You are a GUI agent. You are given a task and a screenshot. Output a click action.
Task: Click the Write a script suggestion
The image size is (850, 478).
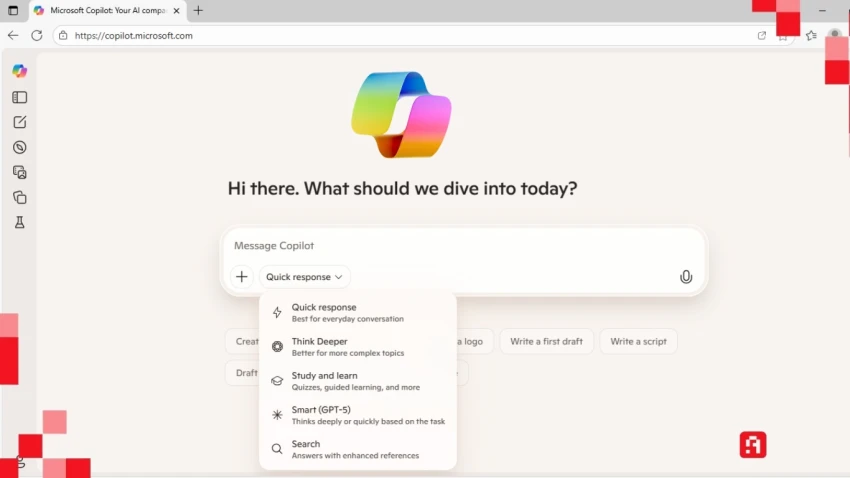coord(638,341)
